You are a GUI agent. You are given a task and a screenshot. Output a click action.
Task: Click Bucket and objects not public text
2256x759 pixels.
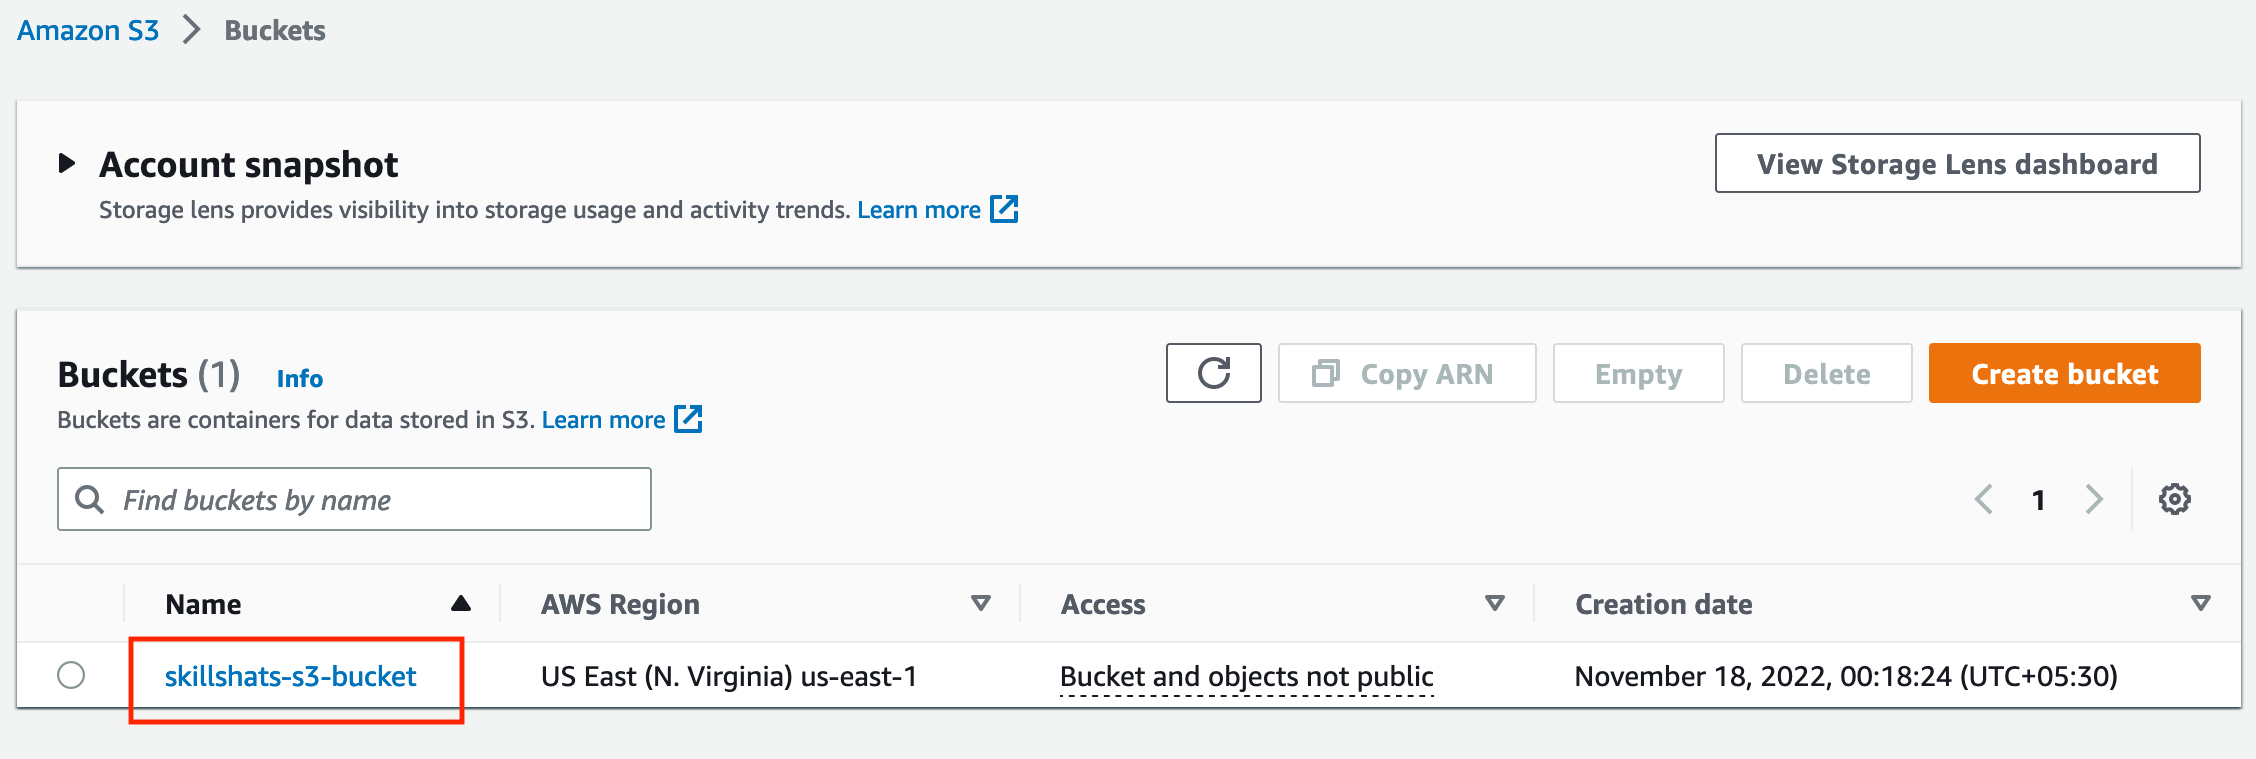(x=1246, y=676)
